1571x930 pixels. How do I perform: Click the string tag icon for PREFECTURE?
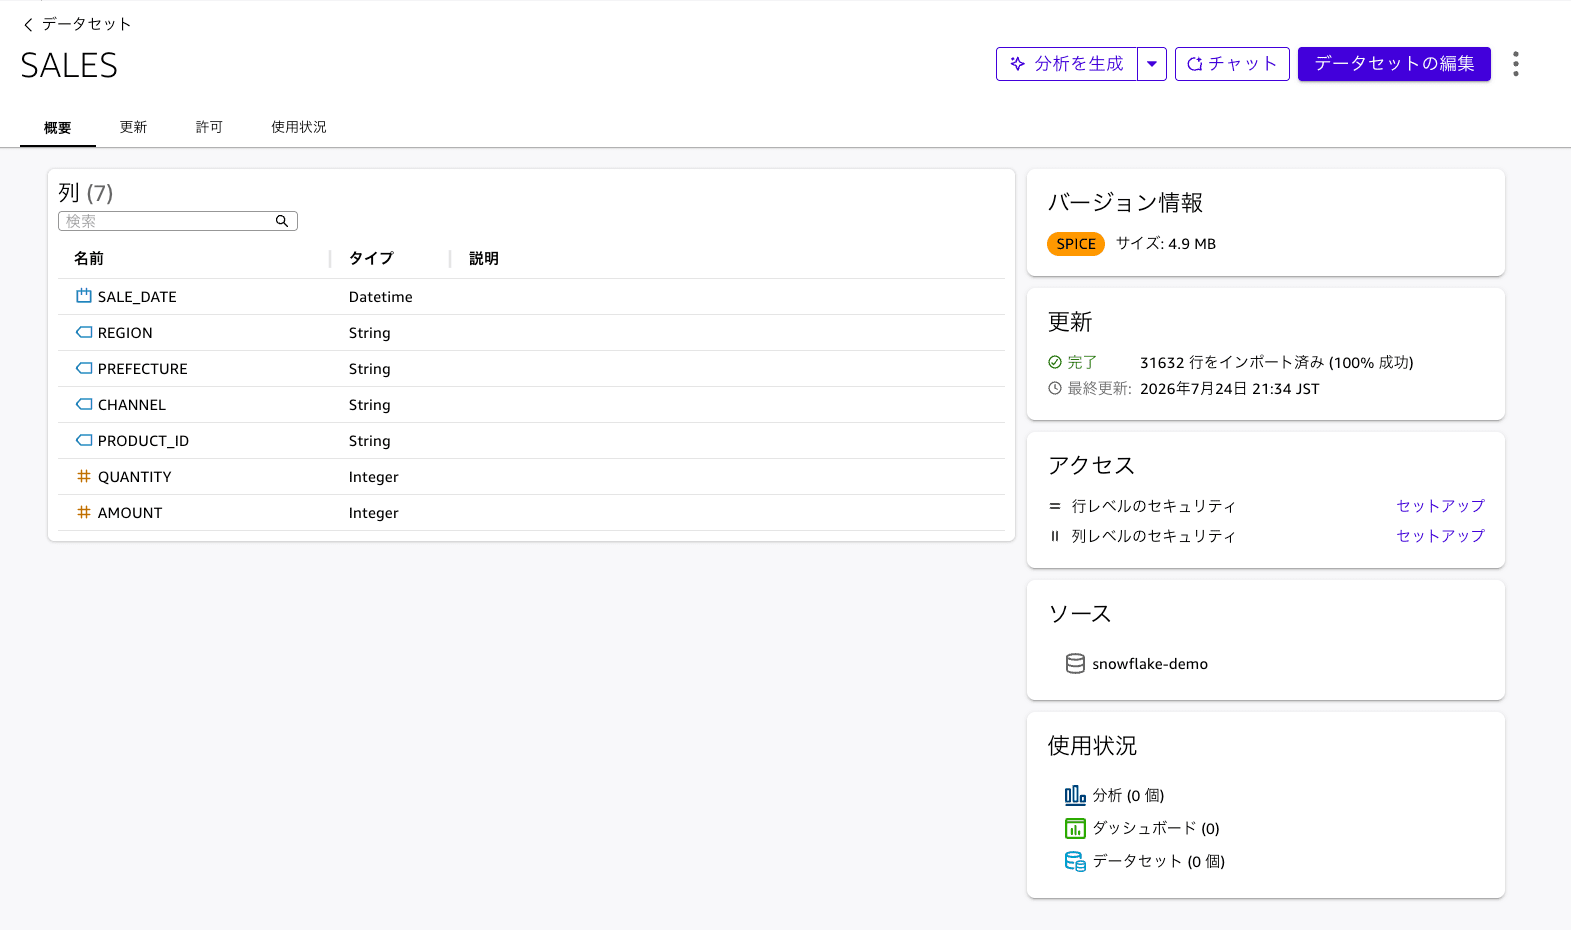coord(84,368)
